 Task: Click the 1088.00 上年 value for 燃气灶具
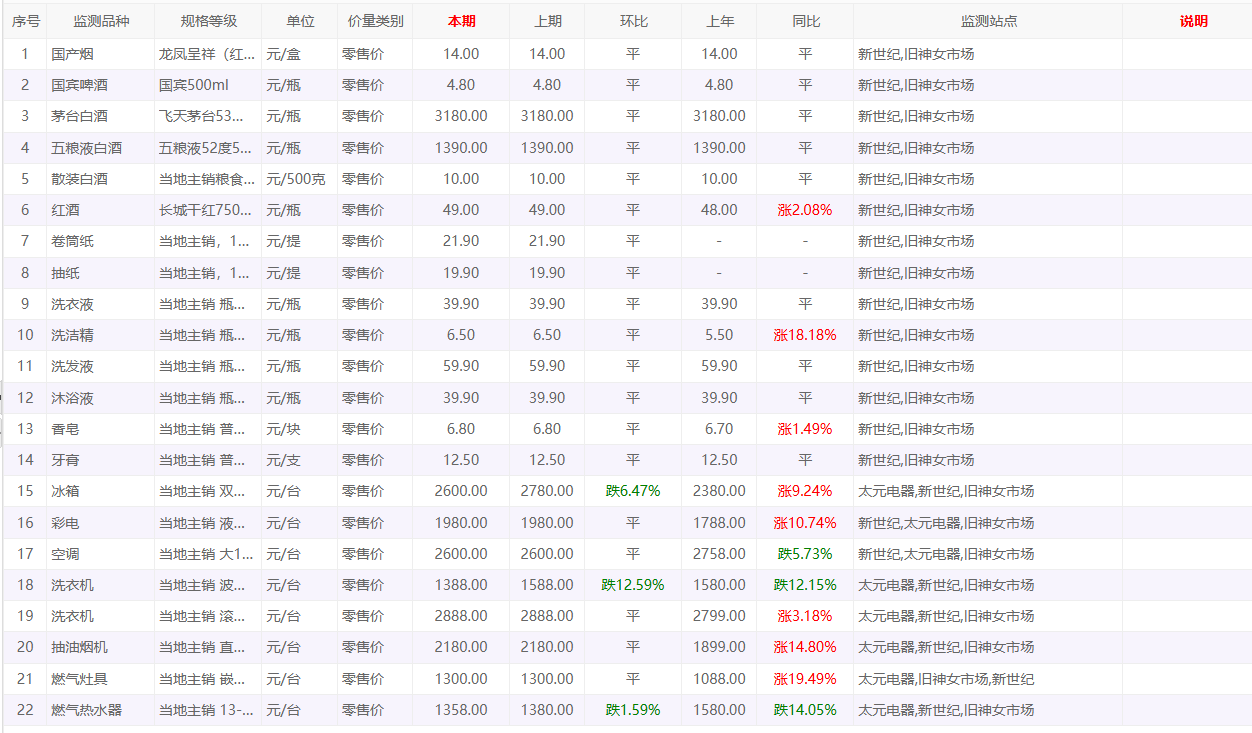pos(719,679)
